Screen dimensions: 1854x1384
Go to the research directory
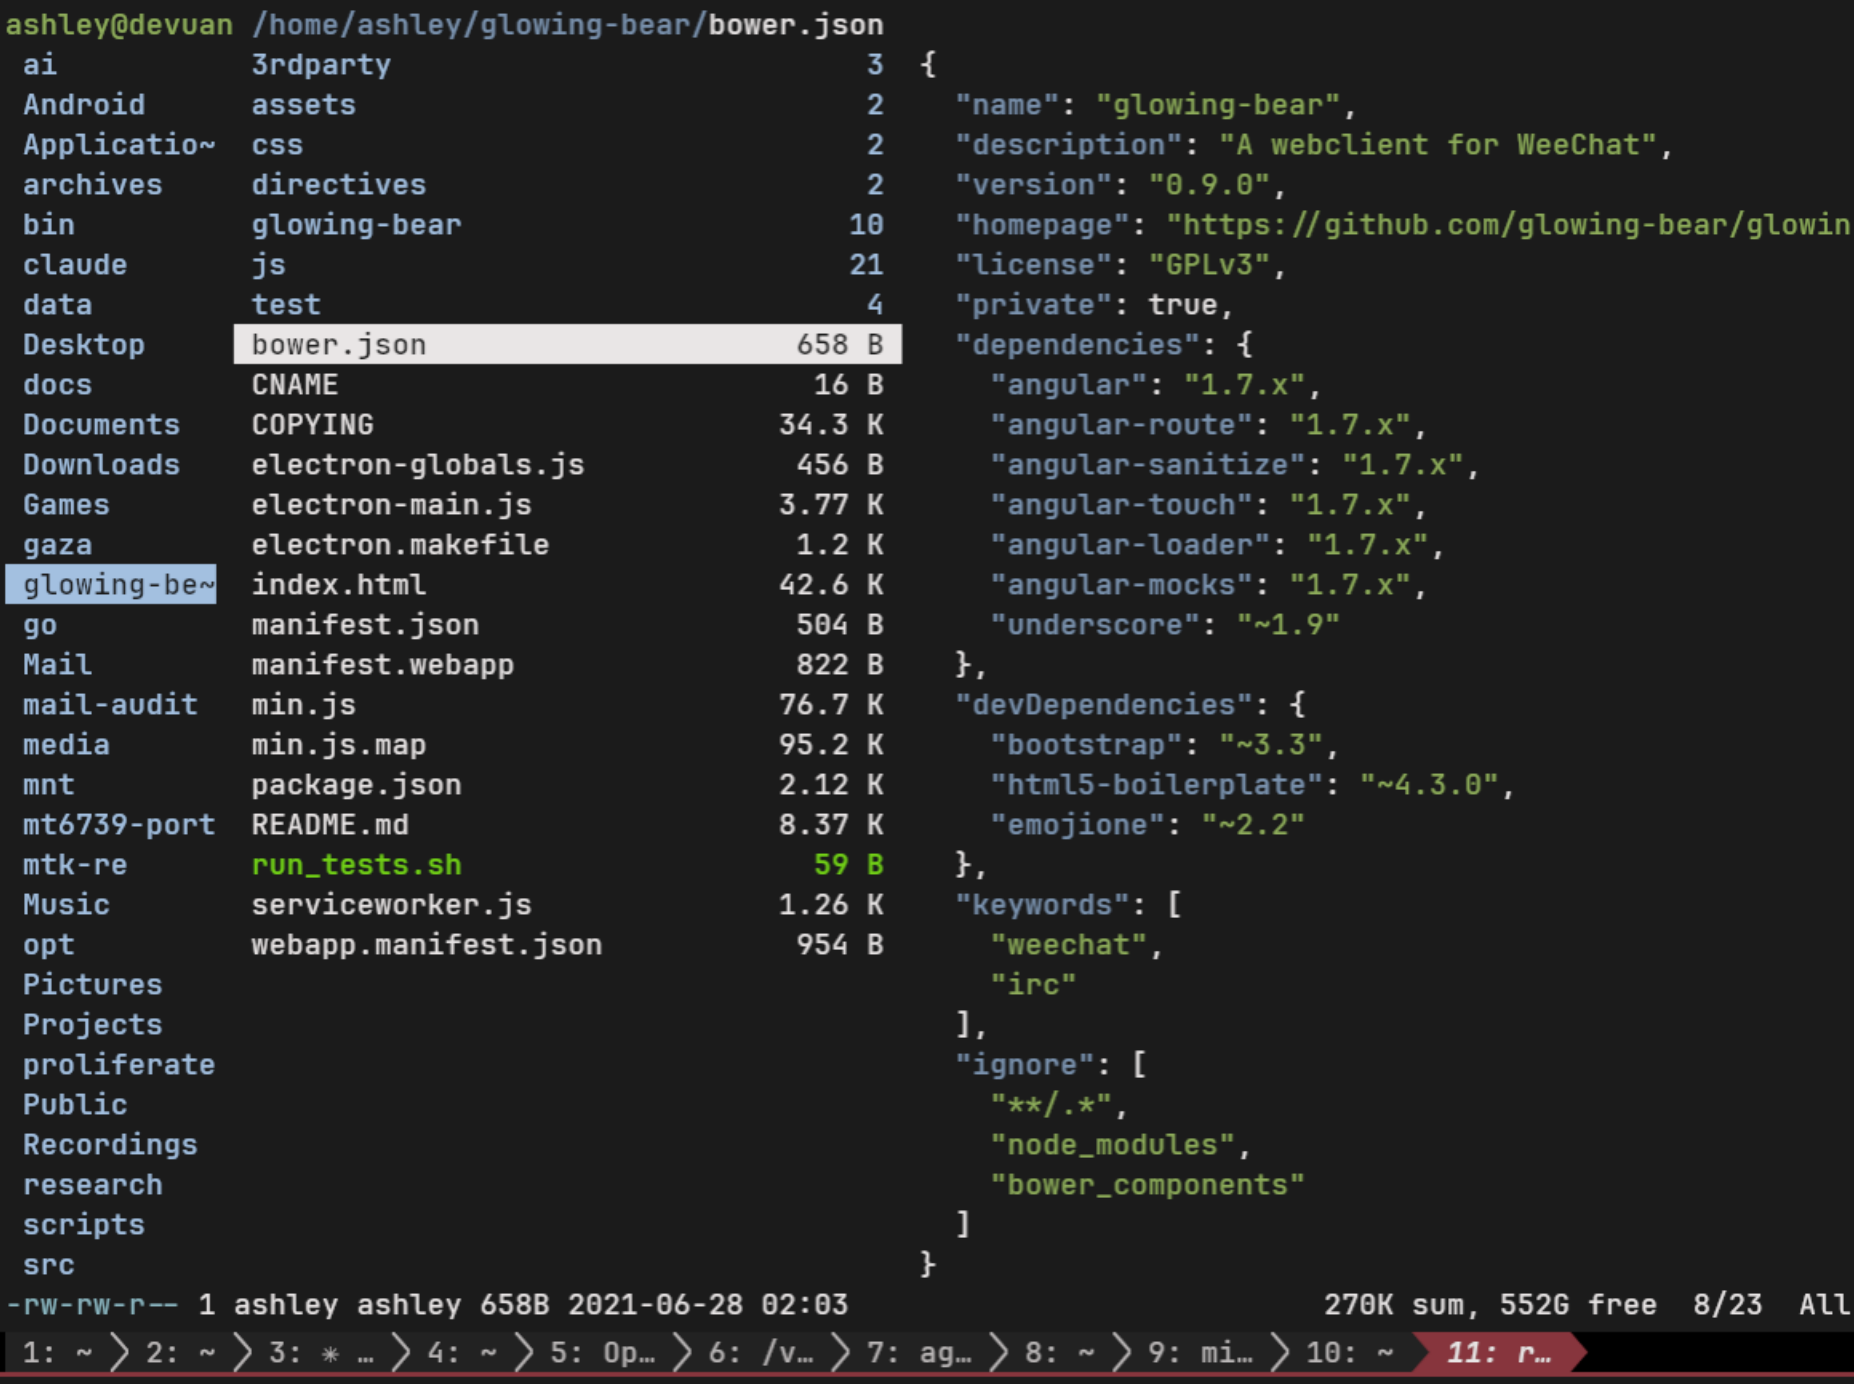tap(93, 1185)
